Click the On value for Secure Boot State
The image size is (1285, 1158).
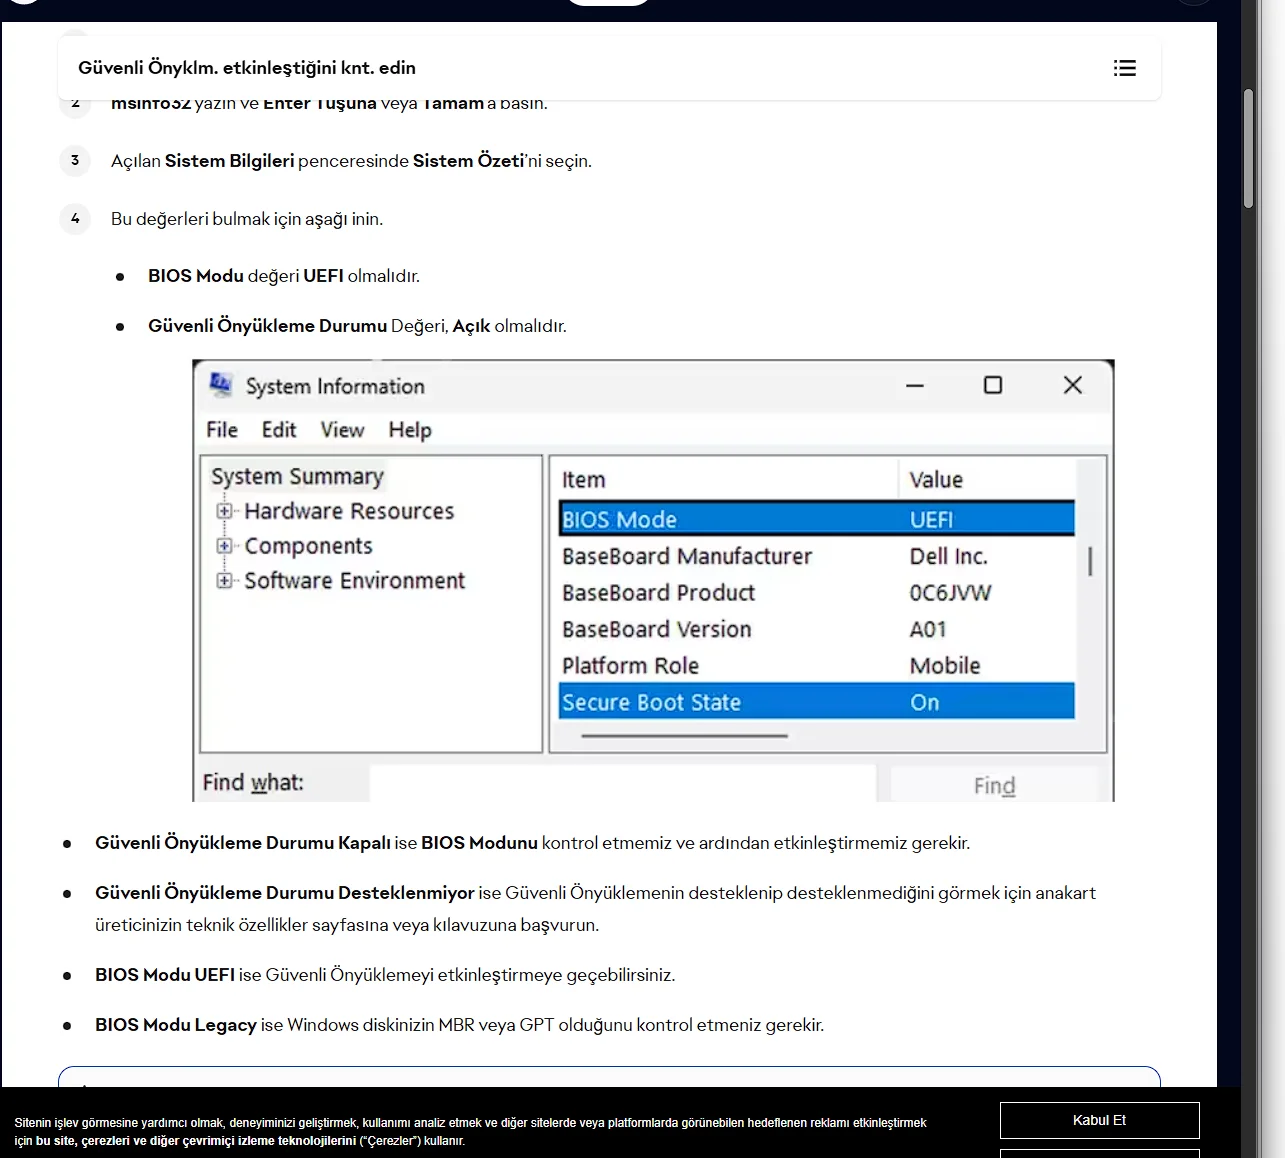pyautogui.click(x=925, y=703)
